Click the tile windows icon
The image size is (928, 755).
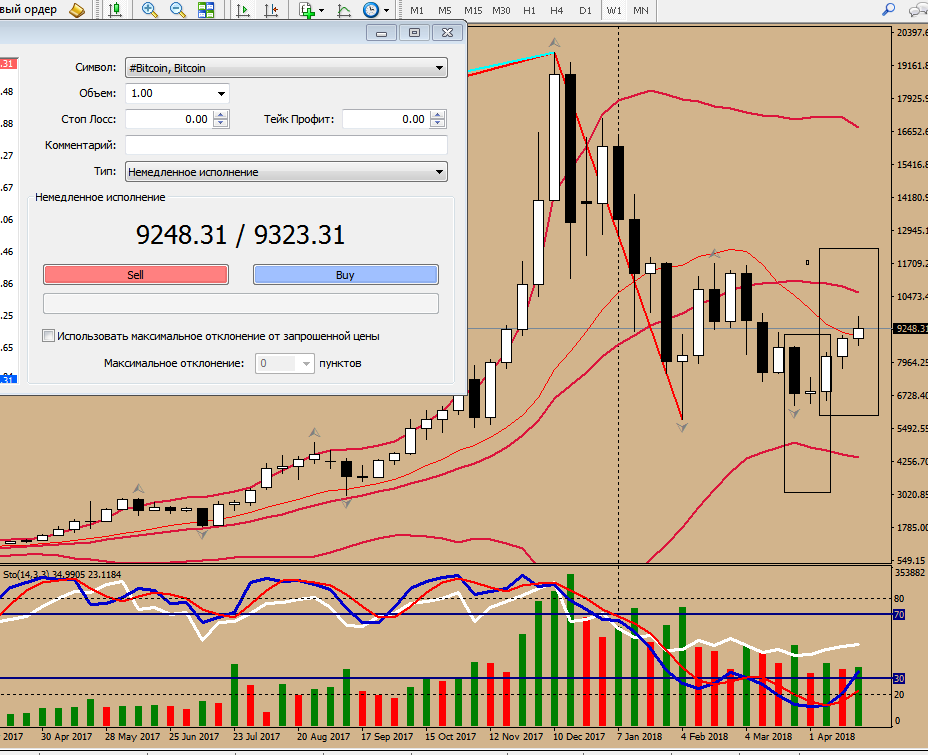tap(206, 10)
